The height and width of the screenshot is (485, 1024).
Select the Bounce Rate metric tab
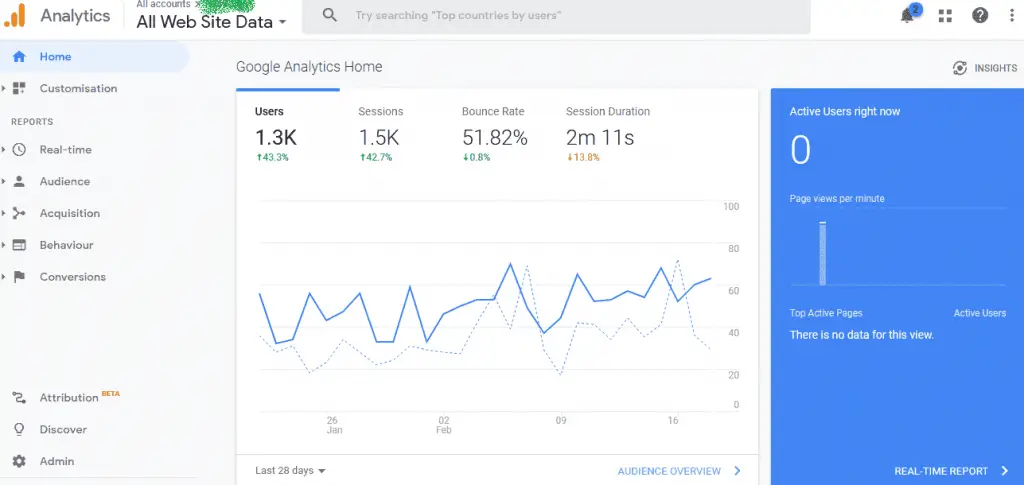coord(494,134)
